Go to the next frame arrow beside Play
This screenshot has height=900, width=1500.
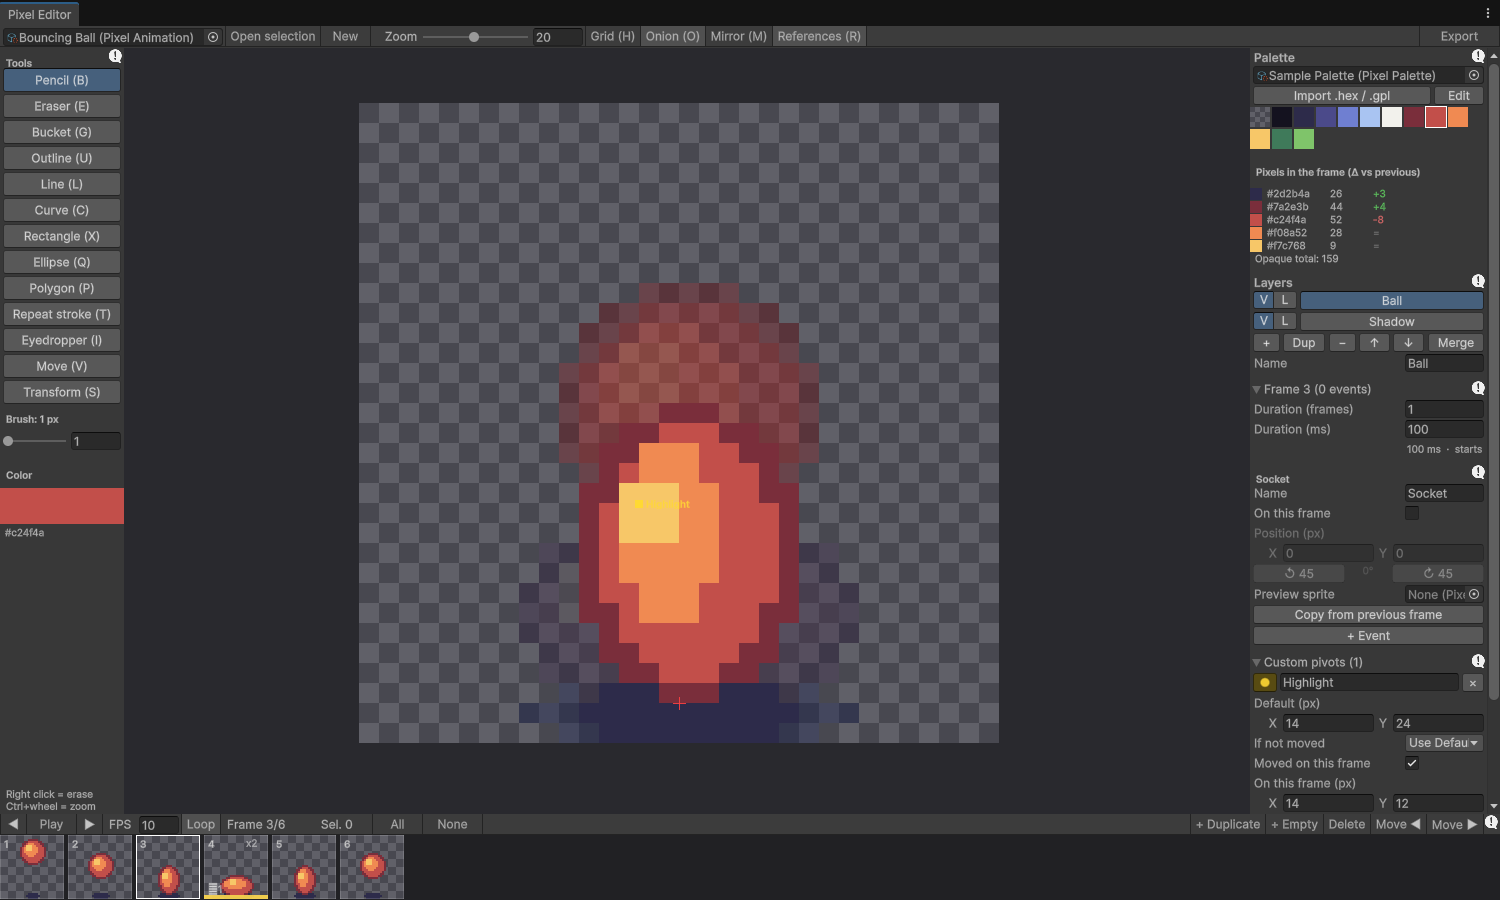tap(89, 824)
